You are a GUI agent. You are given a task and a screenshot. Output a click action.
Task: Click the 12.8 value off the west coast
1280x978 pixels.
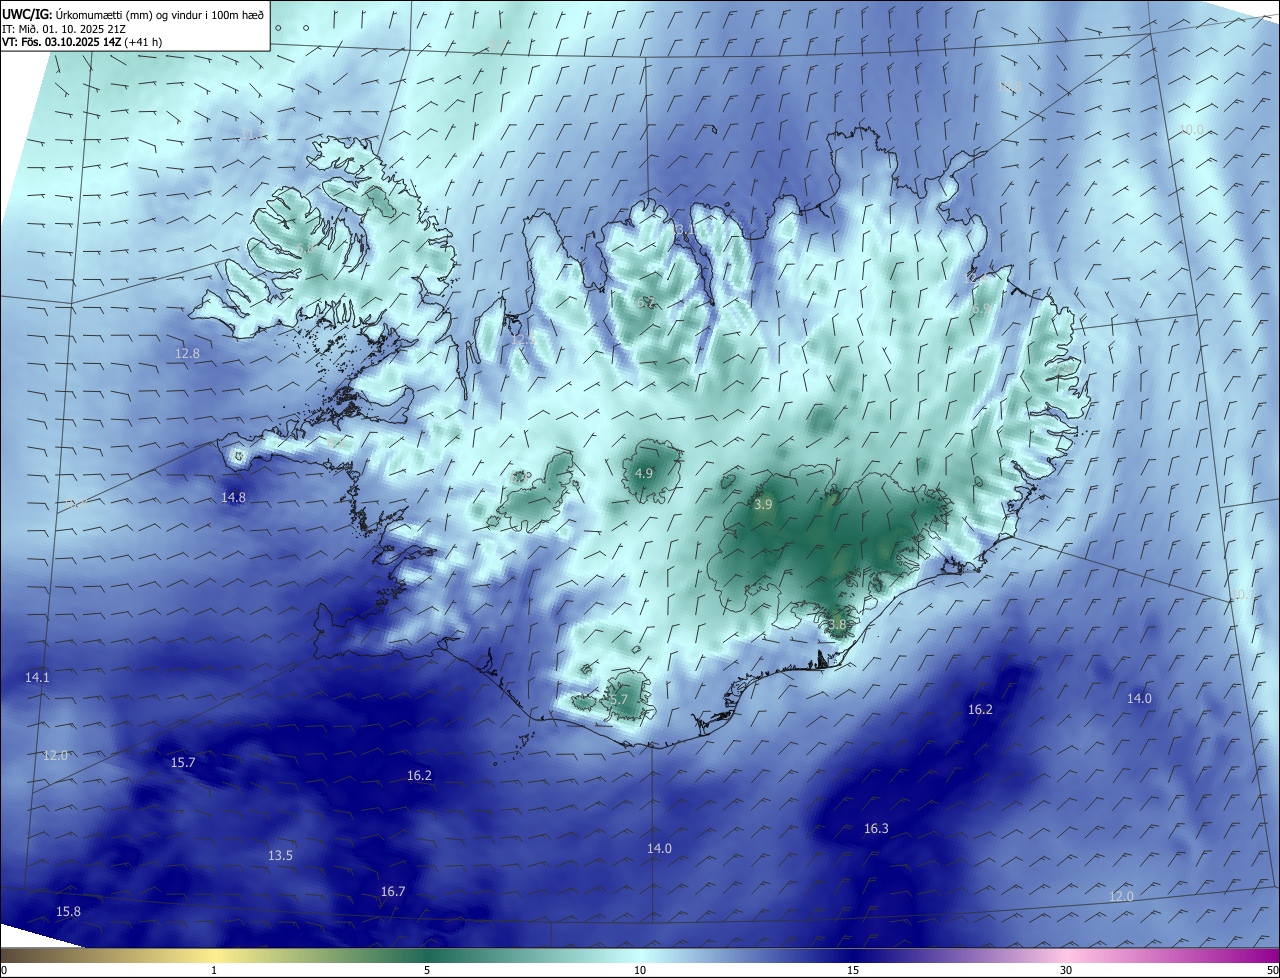(187, 354)
